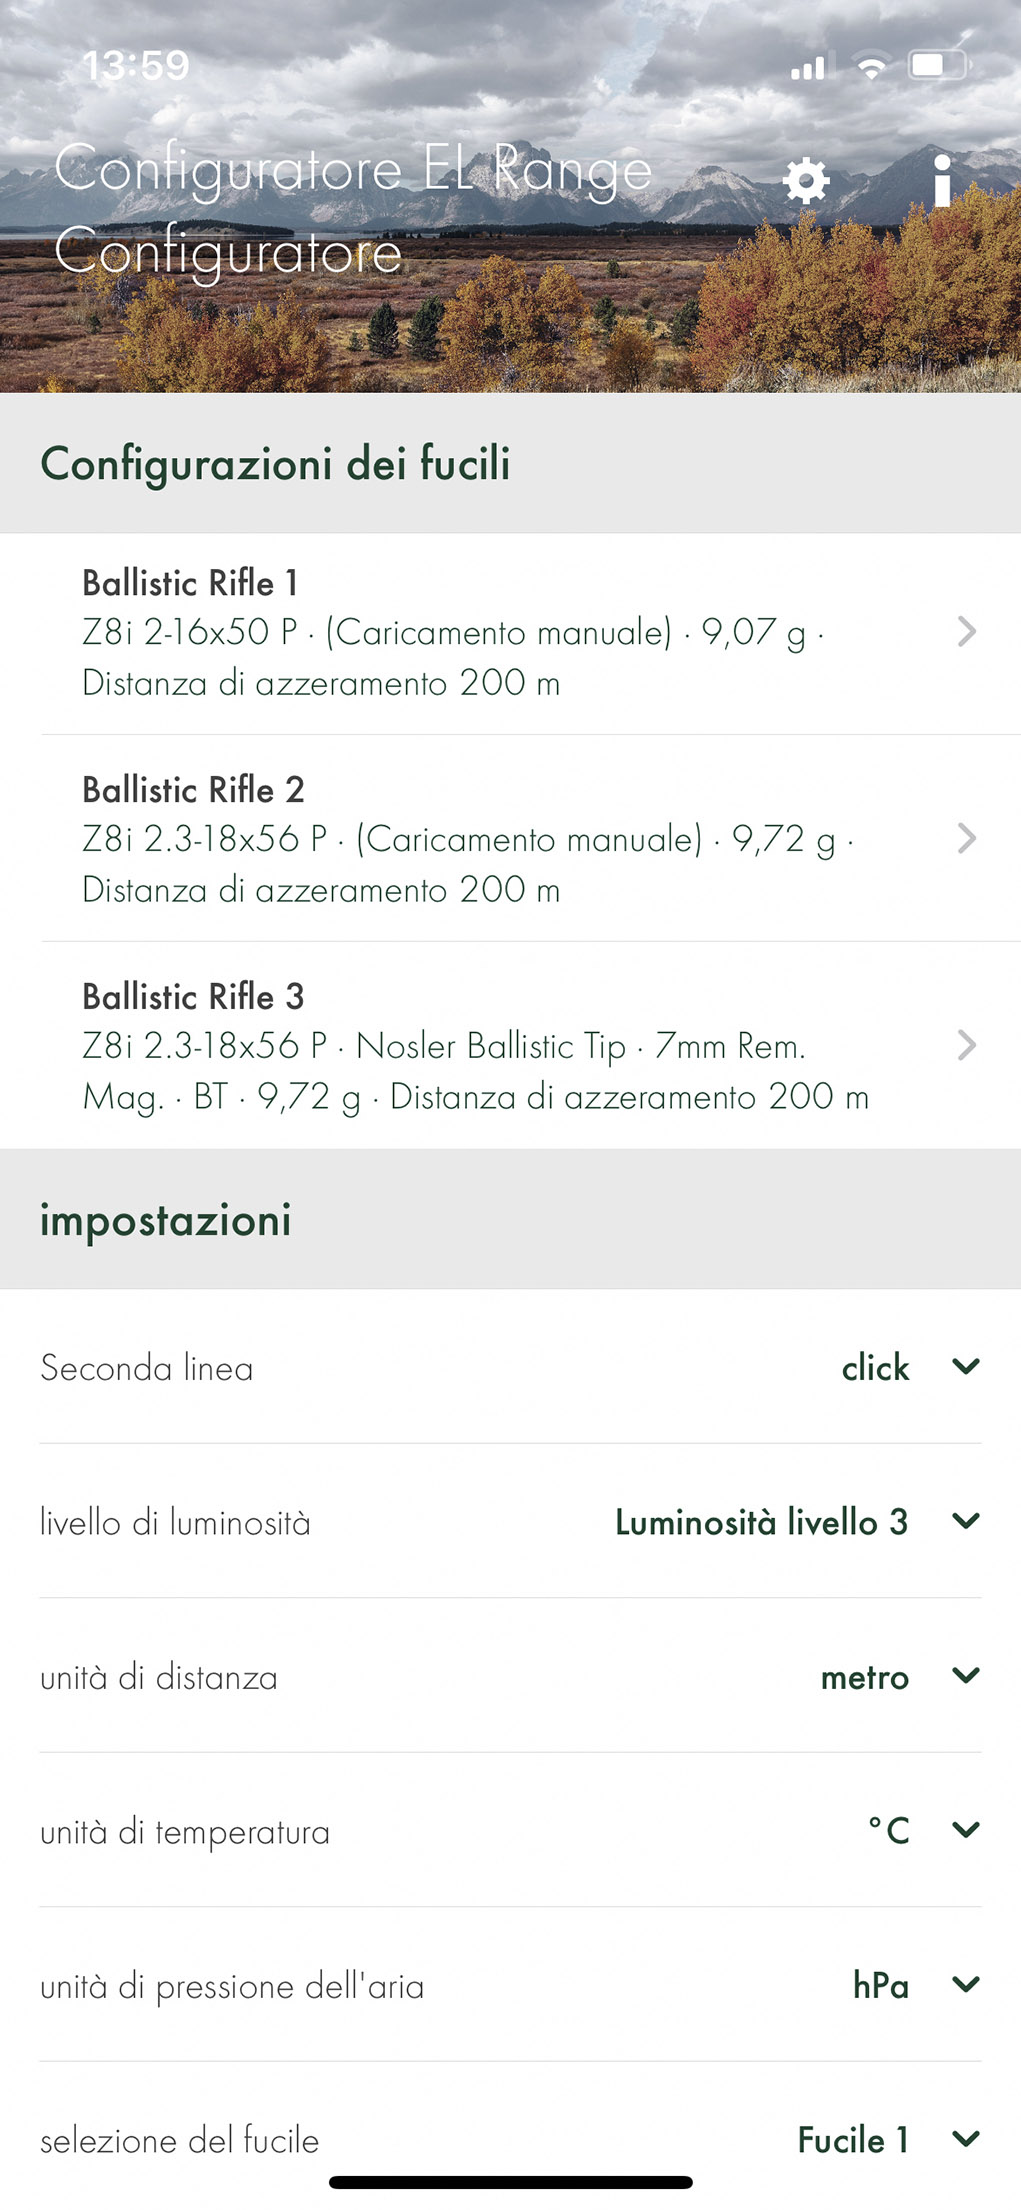Expand the Seconda linea dropdown
Viewport: 1021px width, 2210px height.
(965, 1366)
